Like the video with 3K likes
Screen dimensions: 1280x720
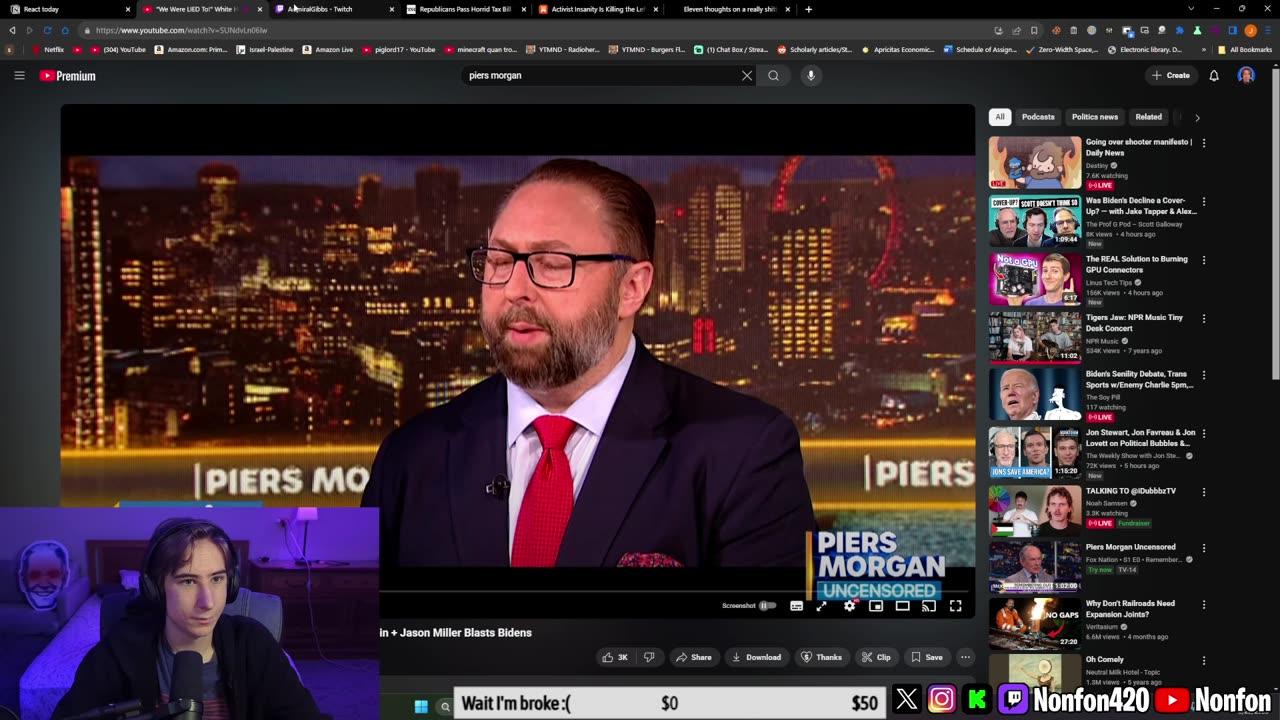(615, 657)
